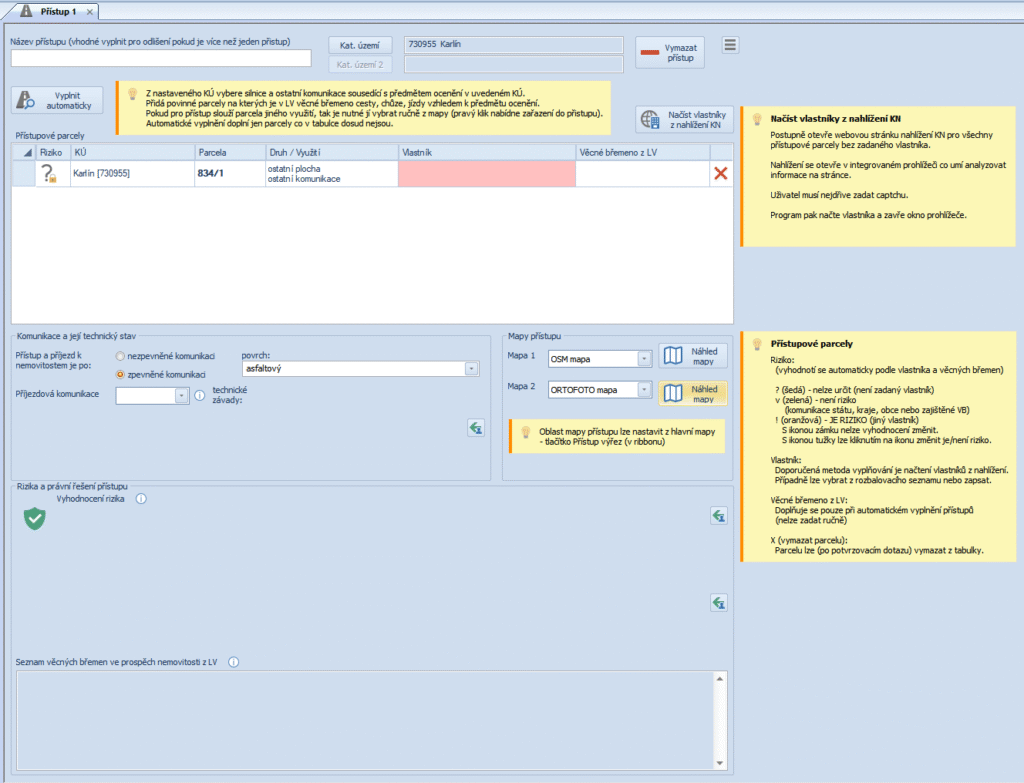Click info icon beside Vyhodnocení rizika

point(141,499)
